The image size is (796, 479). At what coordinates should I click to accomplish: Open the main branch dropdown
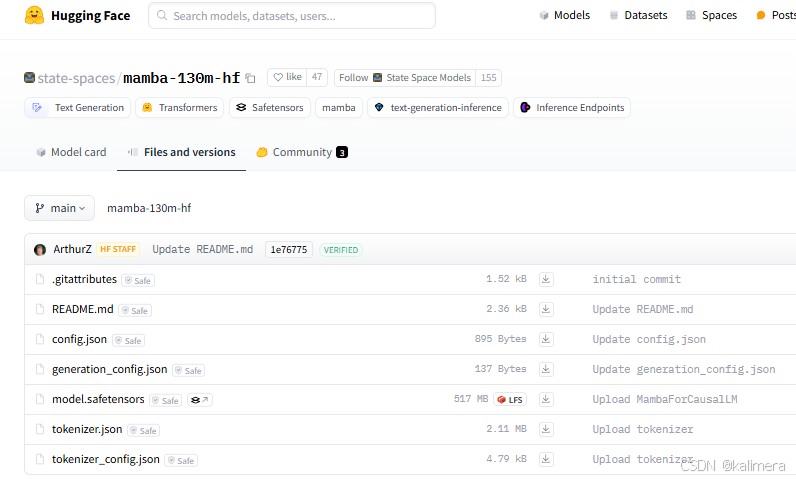pos(59,208)
